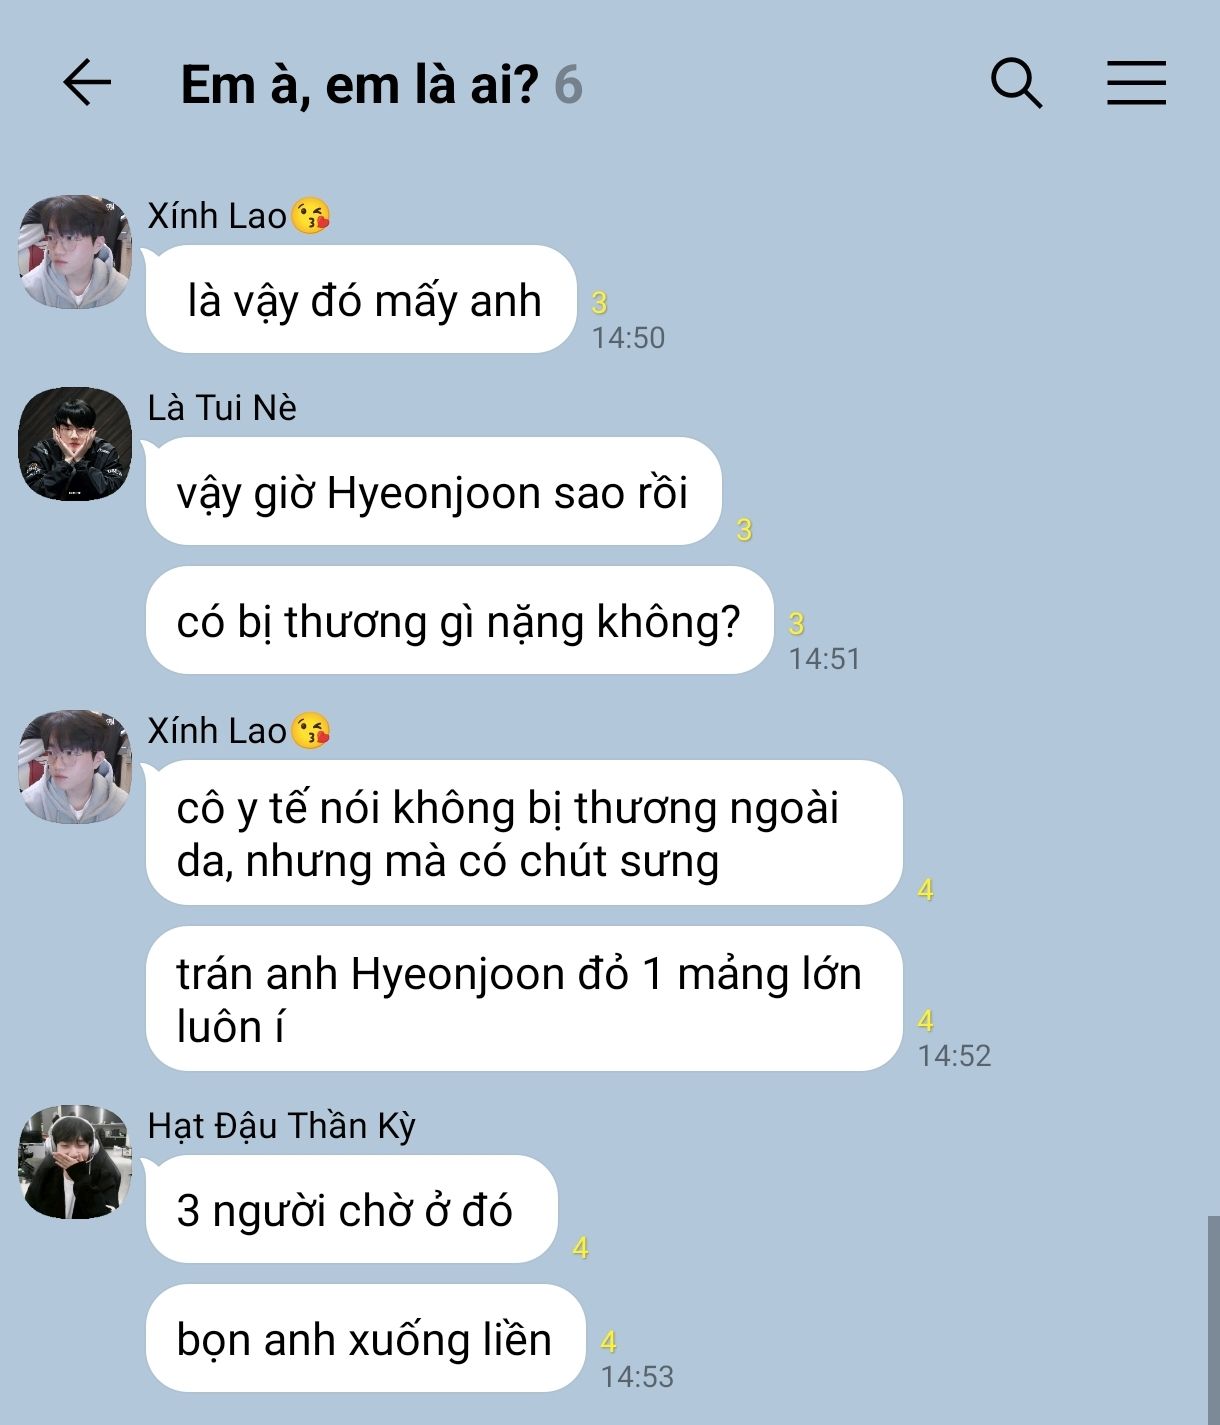Click the chat scrollbar thumb

[x=1213, y=1320]
